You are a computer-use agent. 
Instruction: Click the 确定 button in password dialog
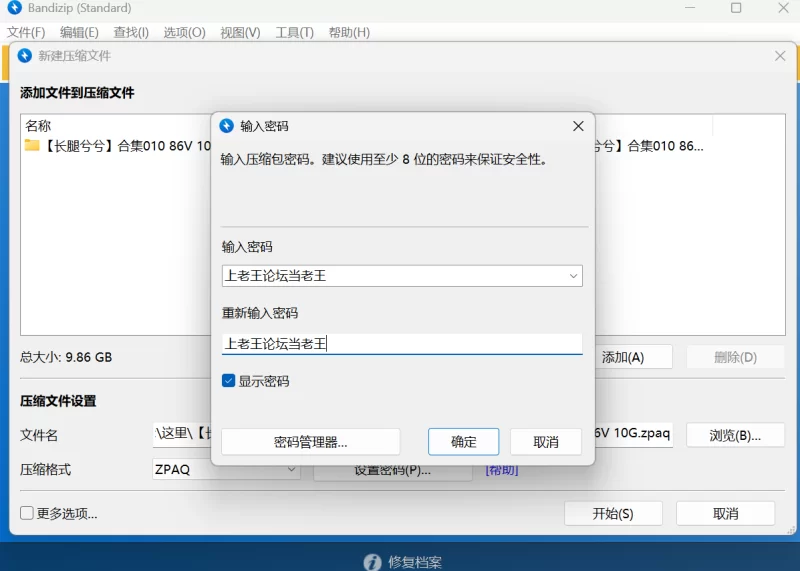pos(463,442)
